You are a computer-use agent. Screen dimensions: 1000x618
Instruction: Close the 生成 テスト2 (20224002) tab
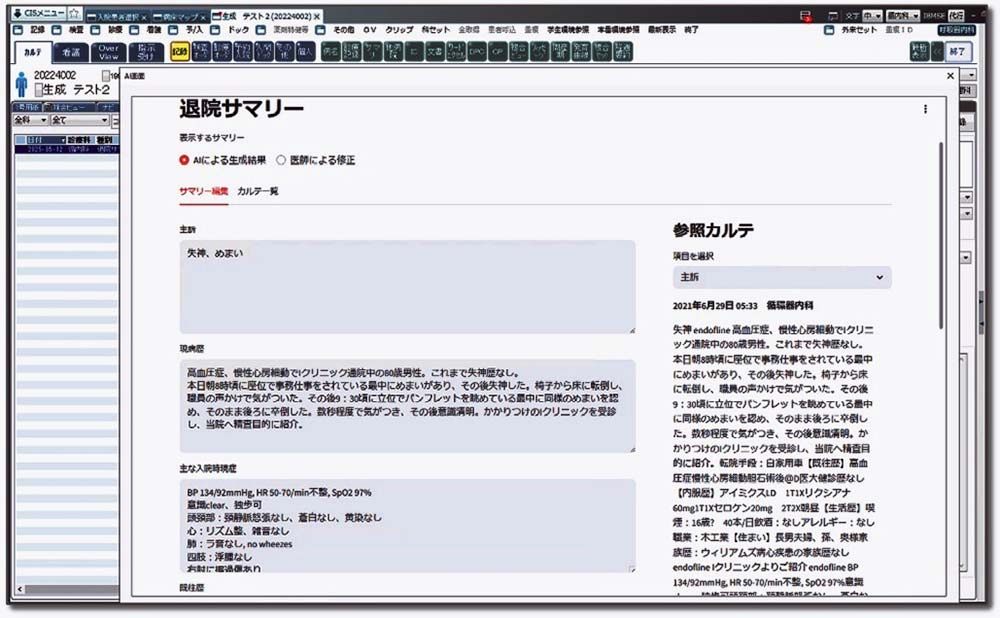tap(317, 17)
